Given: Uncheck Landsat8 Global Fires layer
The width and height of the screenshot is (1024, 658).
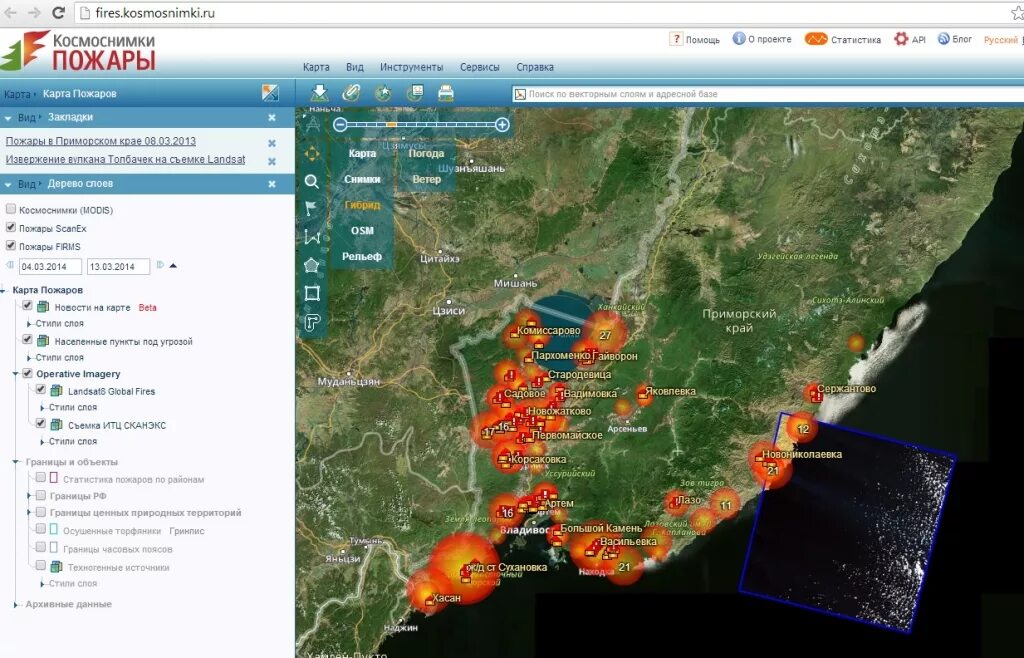Looking at the screenshot, I should click(40, 390).
